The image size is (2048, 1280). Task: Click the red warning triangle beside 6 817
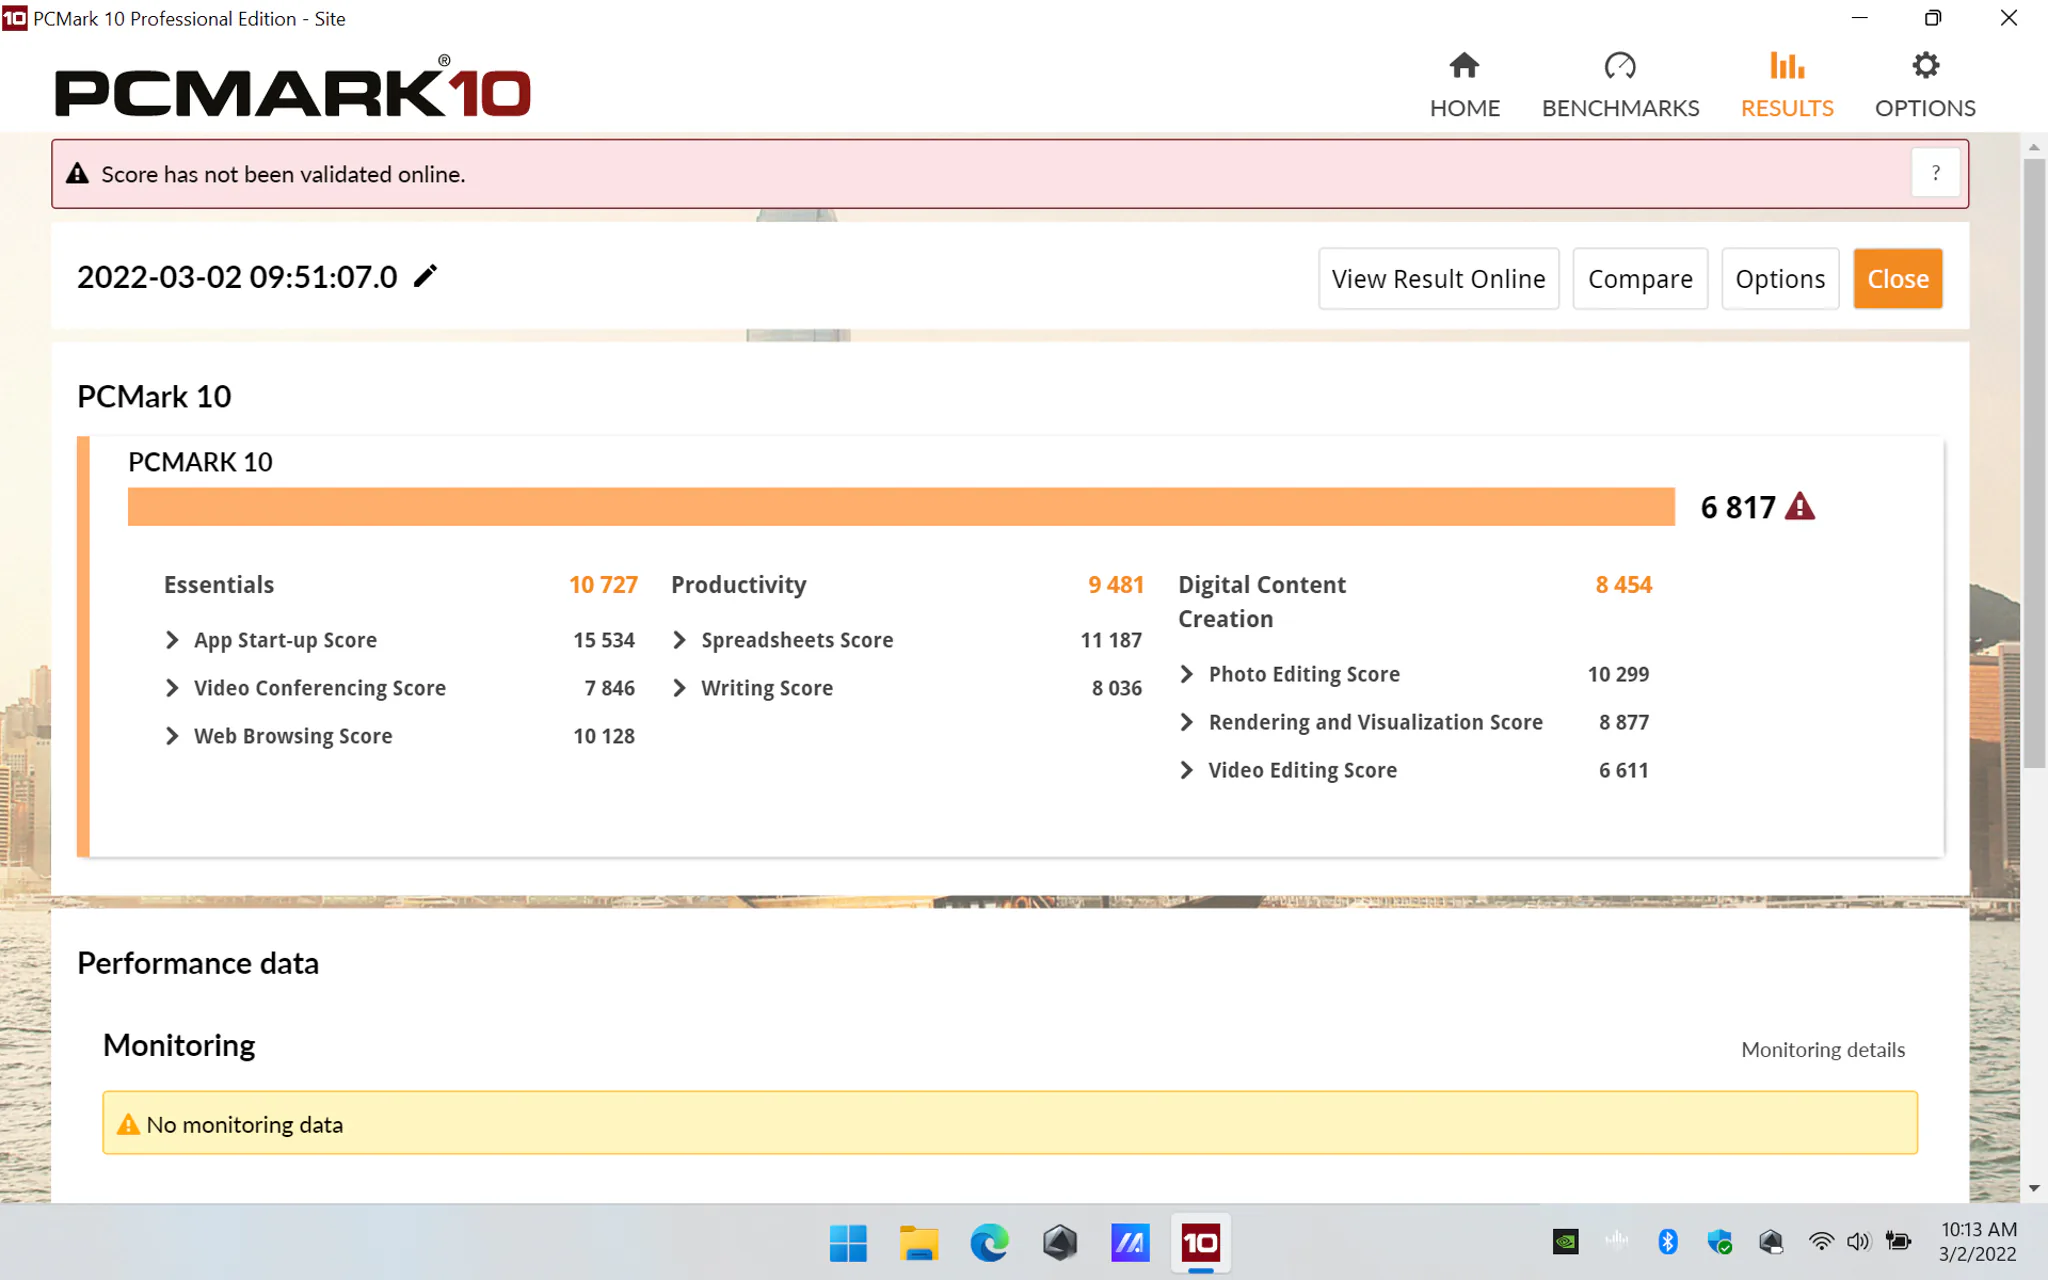click(1800, 506)
